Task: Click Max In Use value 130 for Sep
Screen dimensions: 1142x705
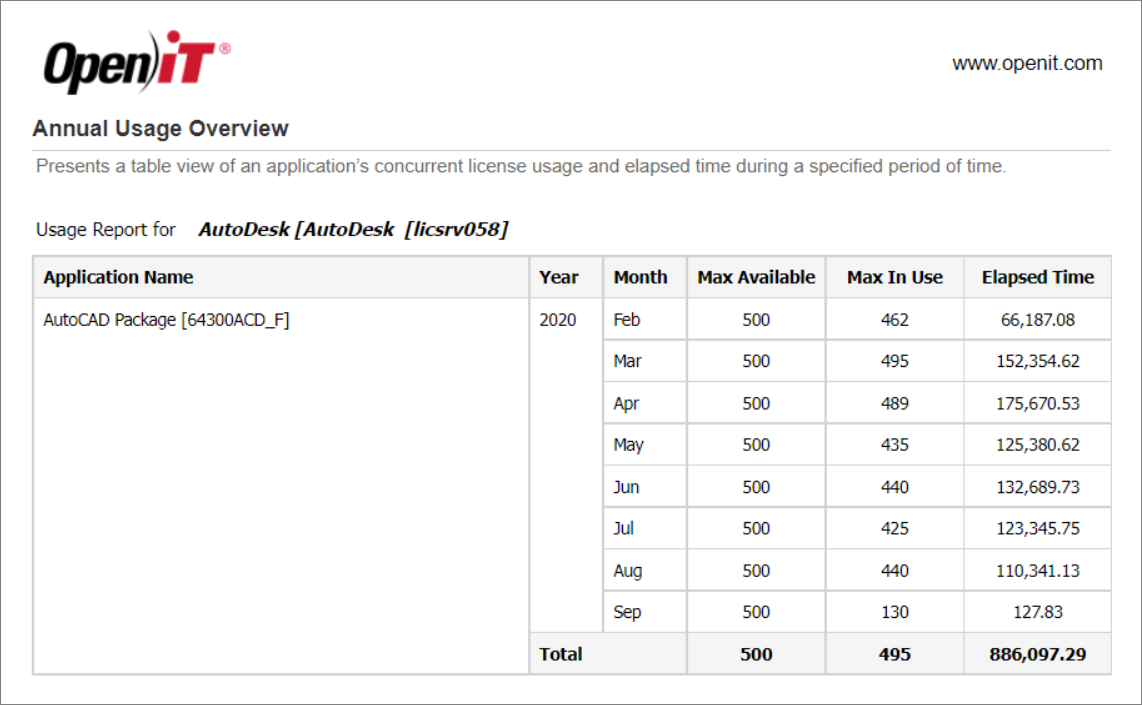Action: [894, 612]
